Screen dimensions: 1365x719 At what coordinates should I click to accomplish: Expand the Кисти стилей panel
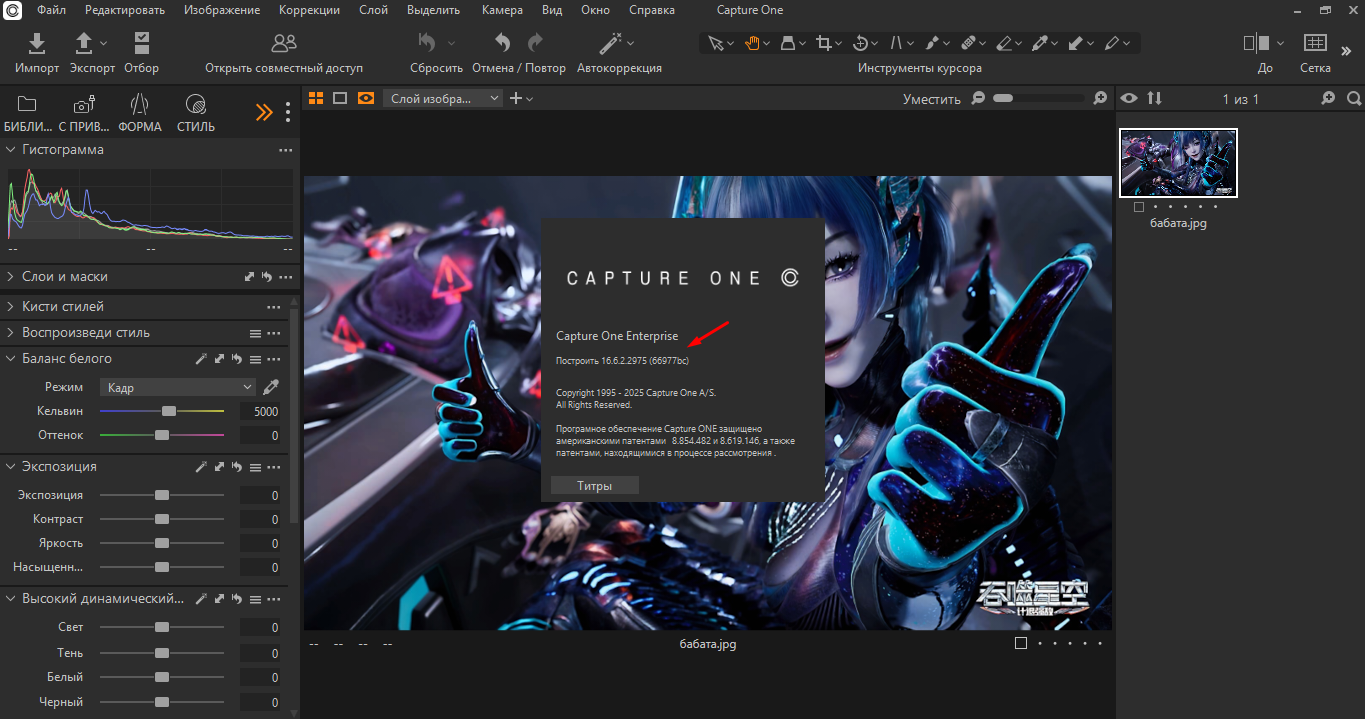(x=11, y=307)
